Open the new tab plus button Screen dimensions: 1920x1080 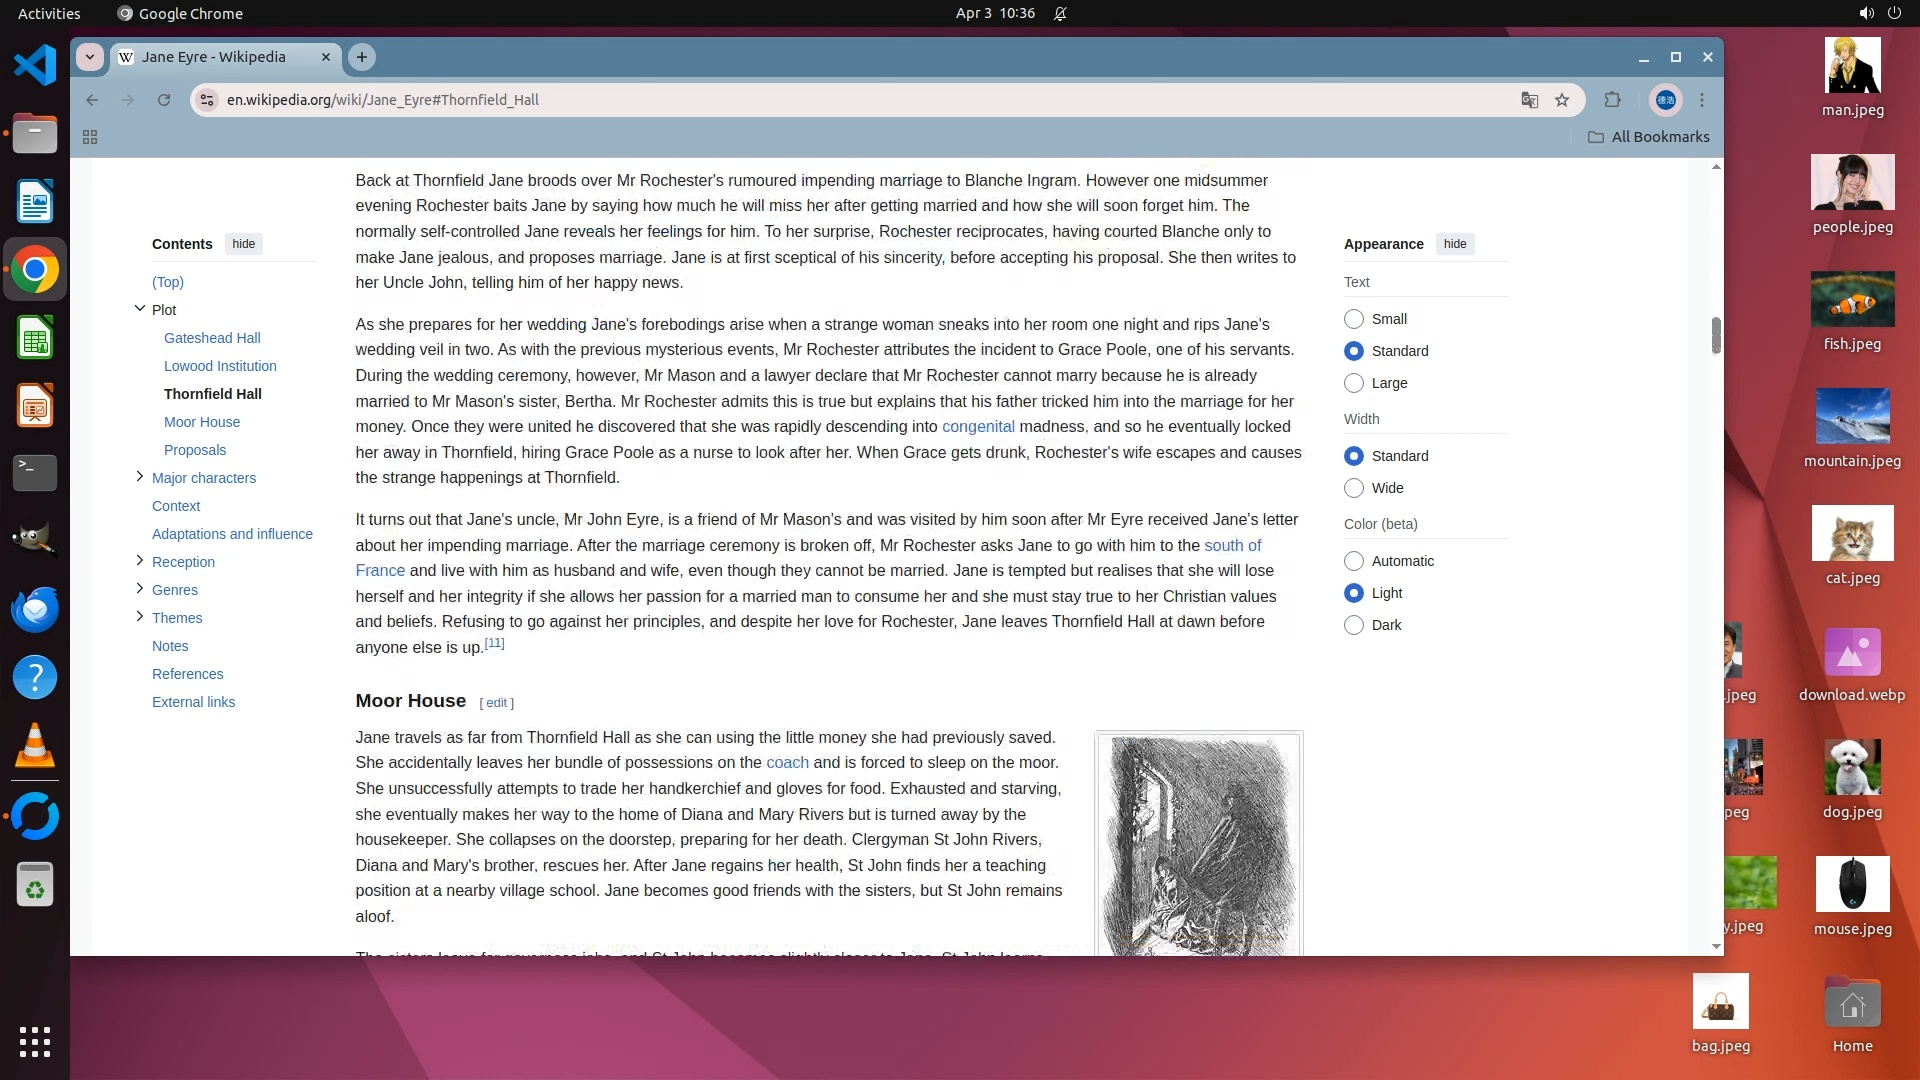pos(362,57)
